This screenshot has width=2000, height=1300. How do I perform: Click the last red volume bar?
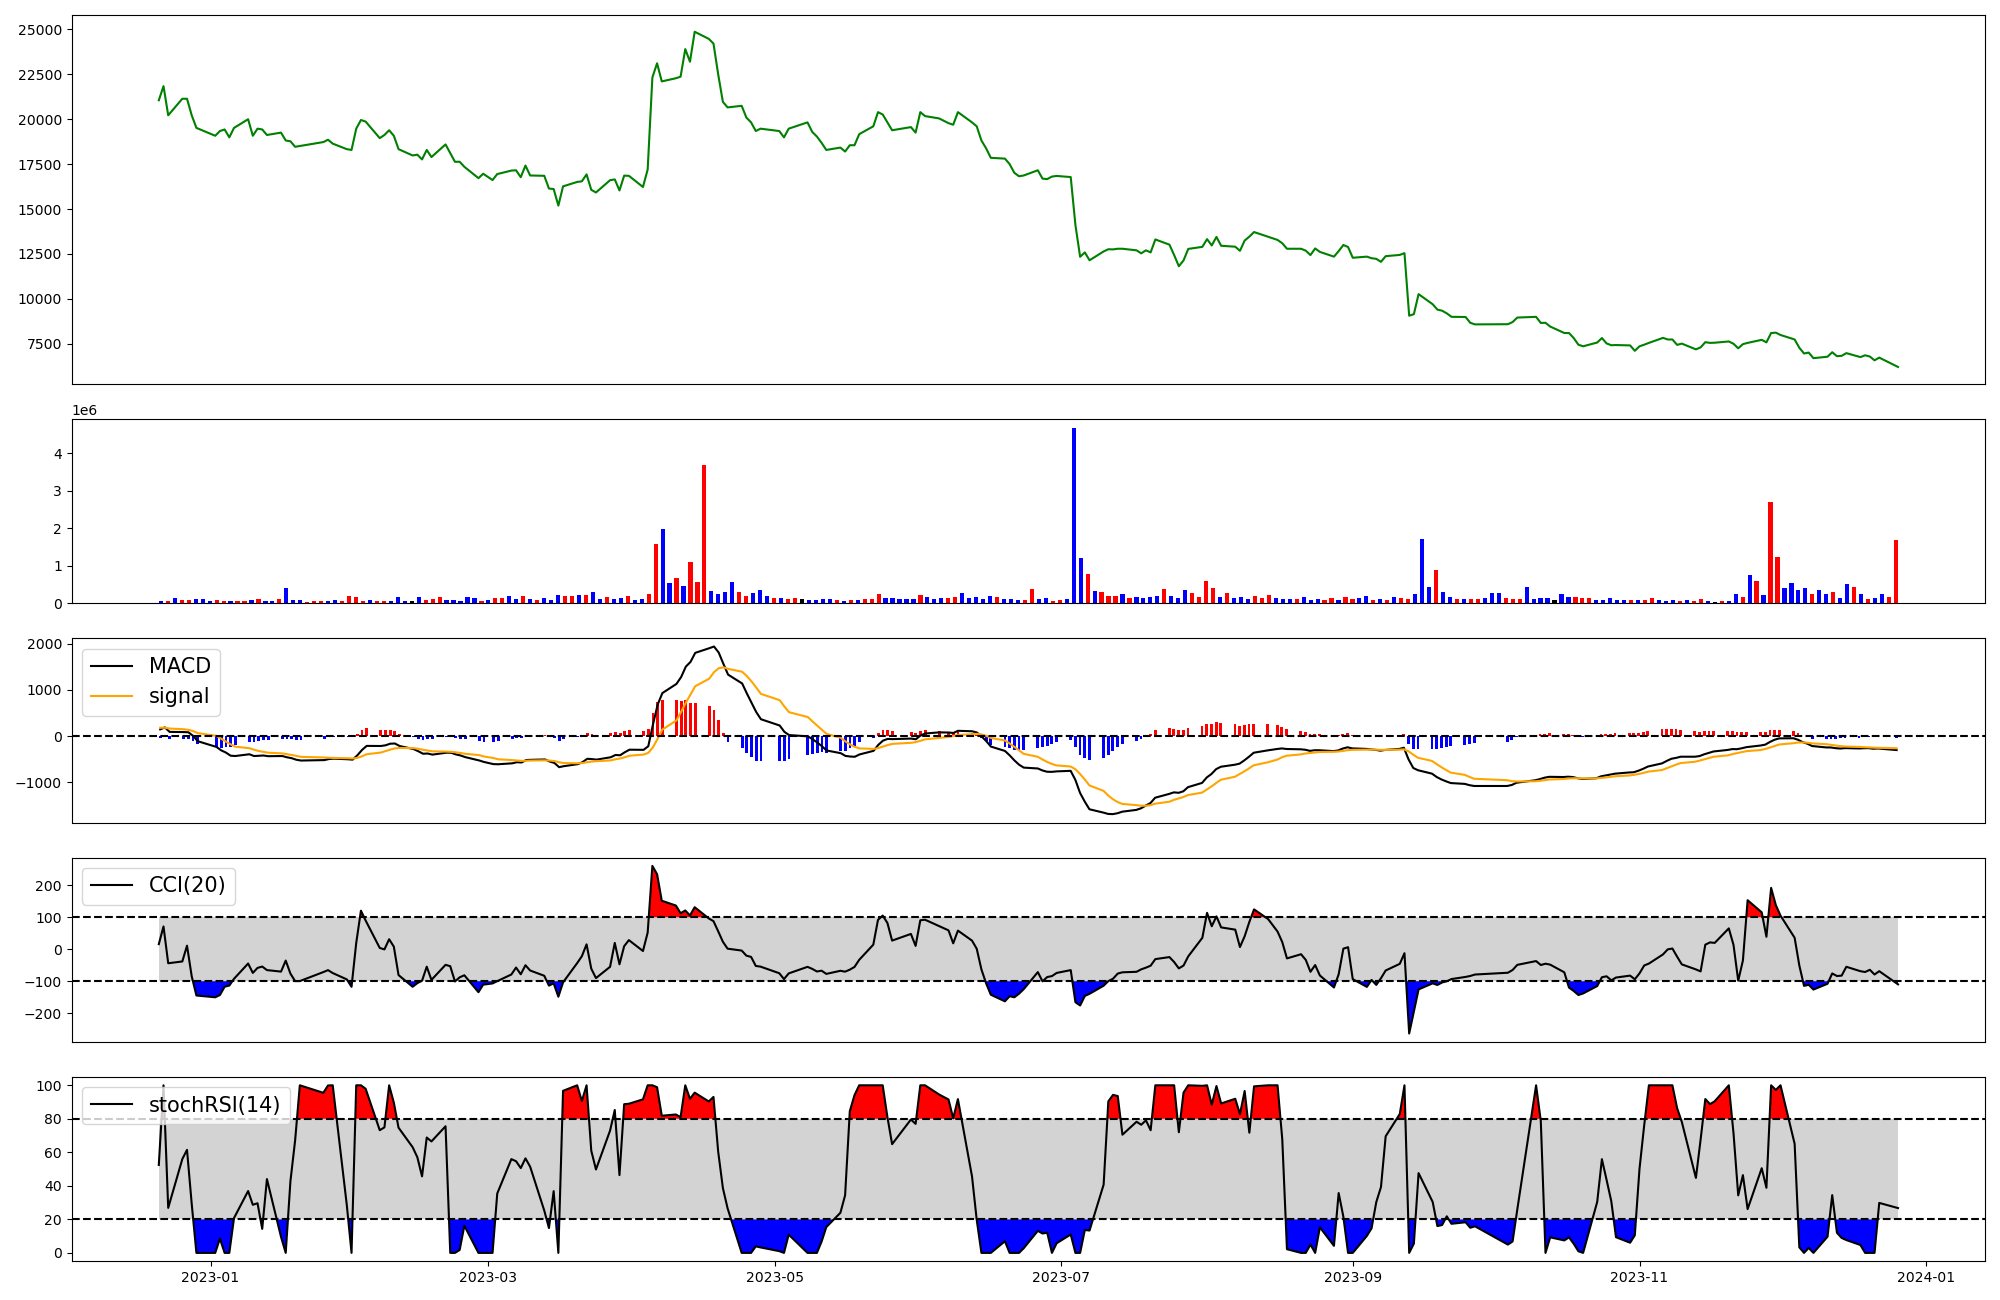click(1895, 572)
